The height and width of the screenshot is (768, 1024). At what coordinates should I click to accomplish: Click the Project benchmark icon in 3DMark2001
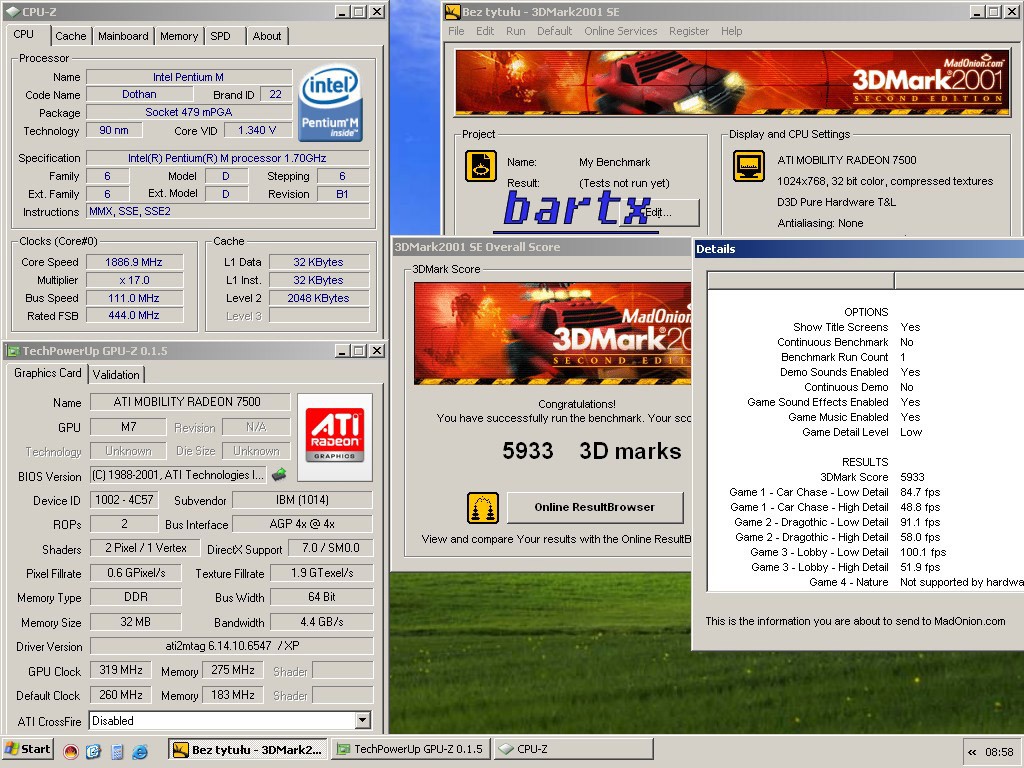click(x=481, y=166)
